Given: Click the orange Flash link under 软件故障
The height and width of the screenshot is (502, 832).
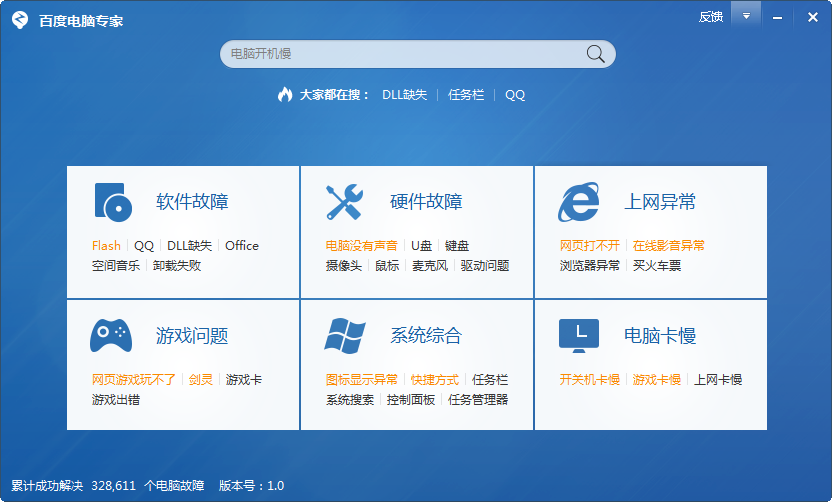Looking at the screenshot, I should click(106, 246).
